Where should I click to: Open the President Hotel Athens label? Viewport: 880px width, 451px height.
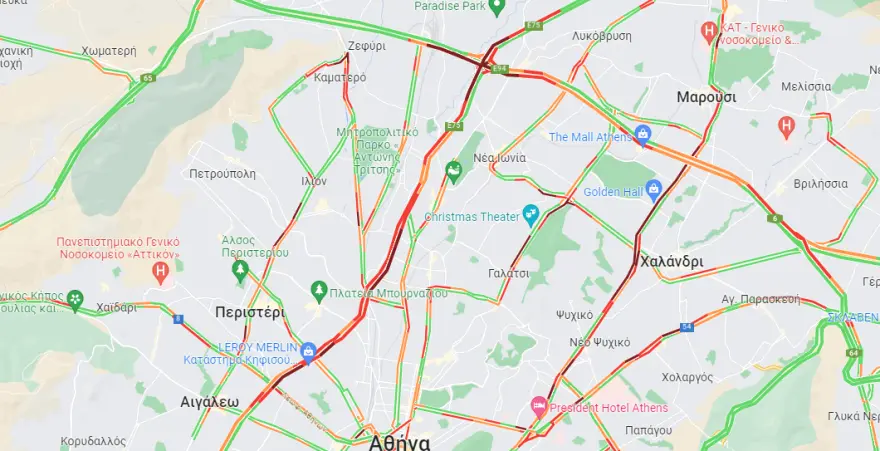[609, 408]
